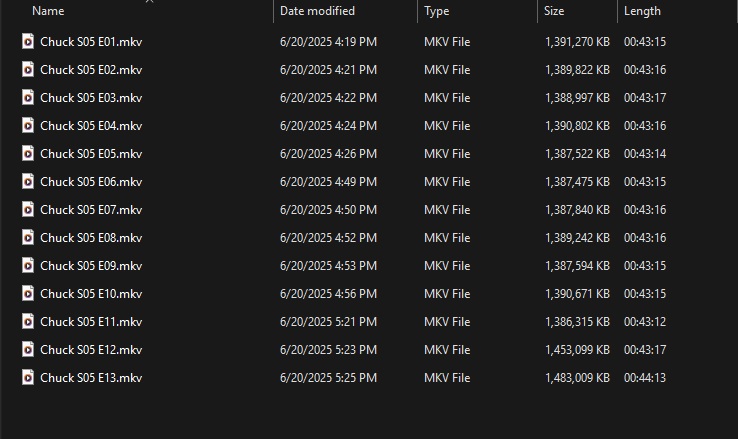Sort by the Date modified column header
Viewport: 738px width, 439px height.
tap(319, 11)
